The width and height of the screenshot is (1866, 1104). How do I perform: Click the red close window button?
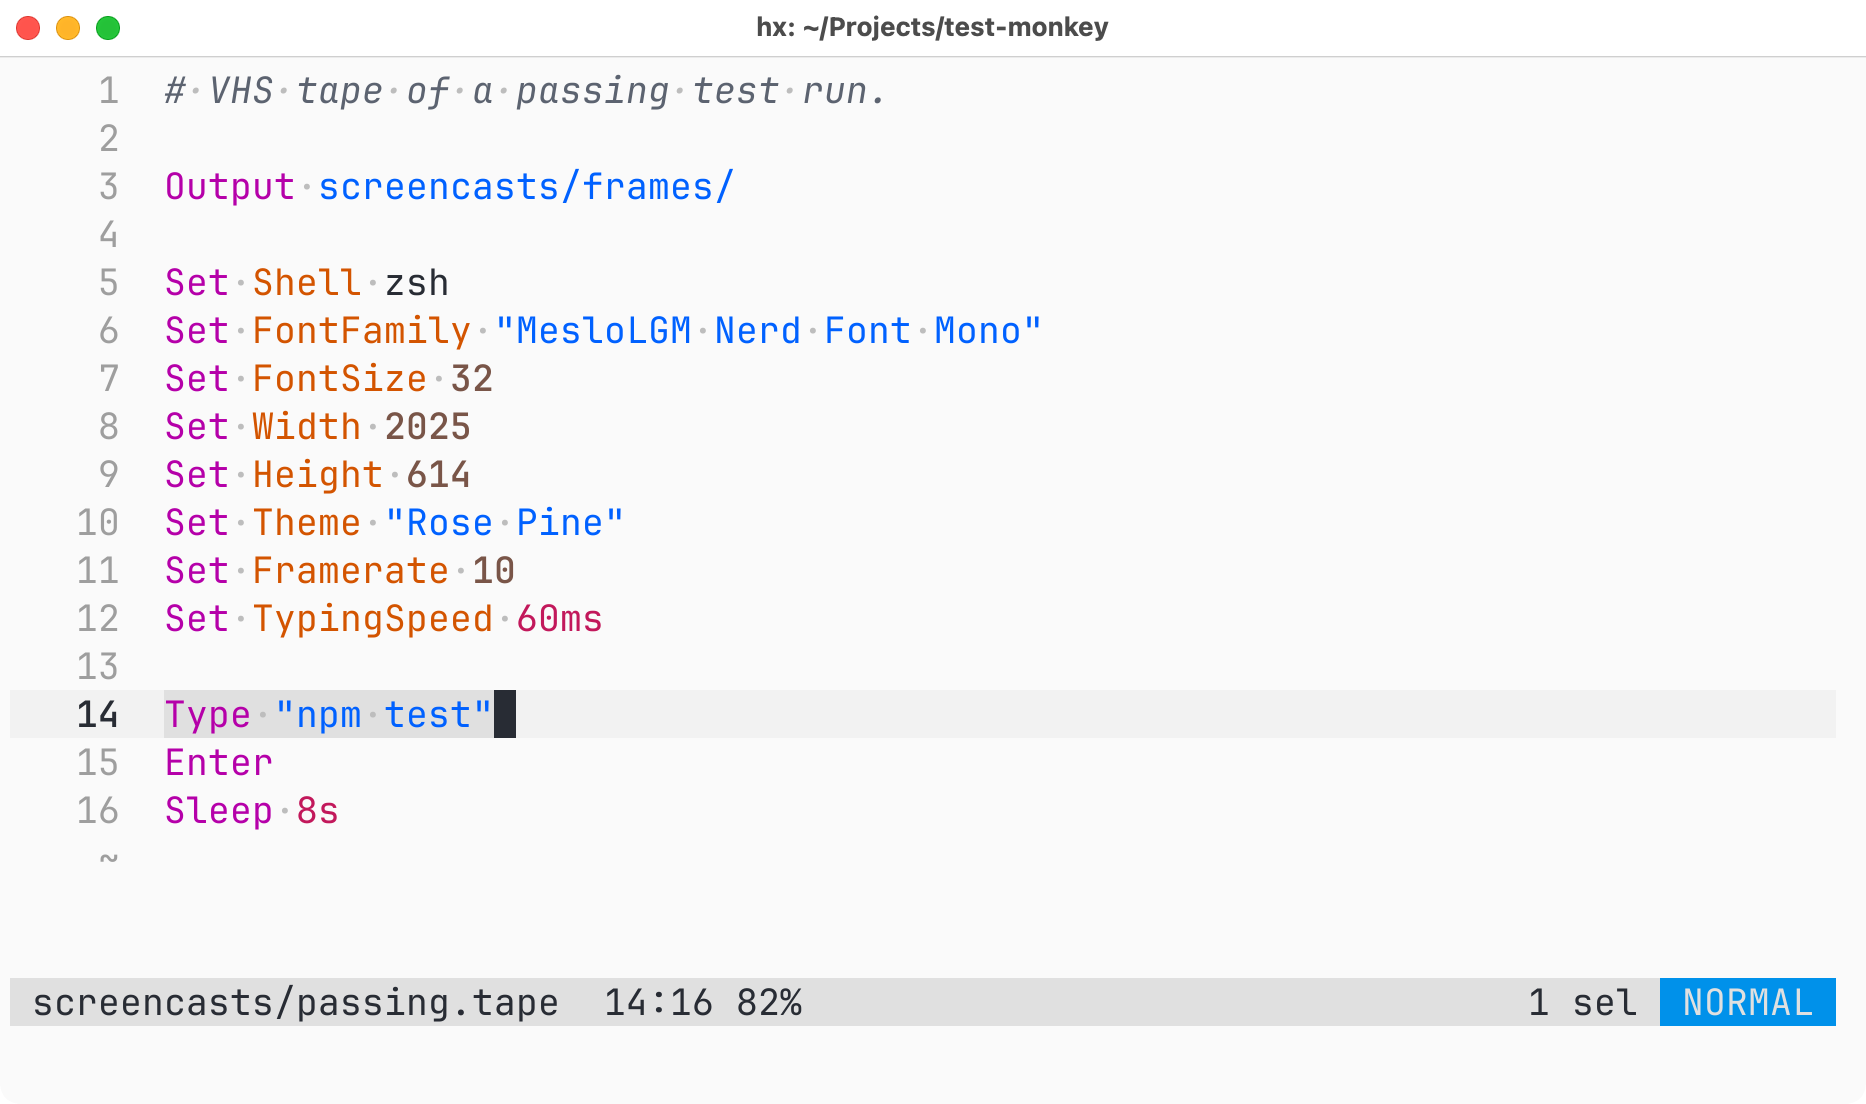[x=28, y=28]
